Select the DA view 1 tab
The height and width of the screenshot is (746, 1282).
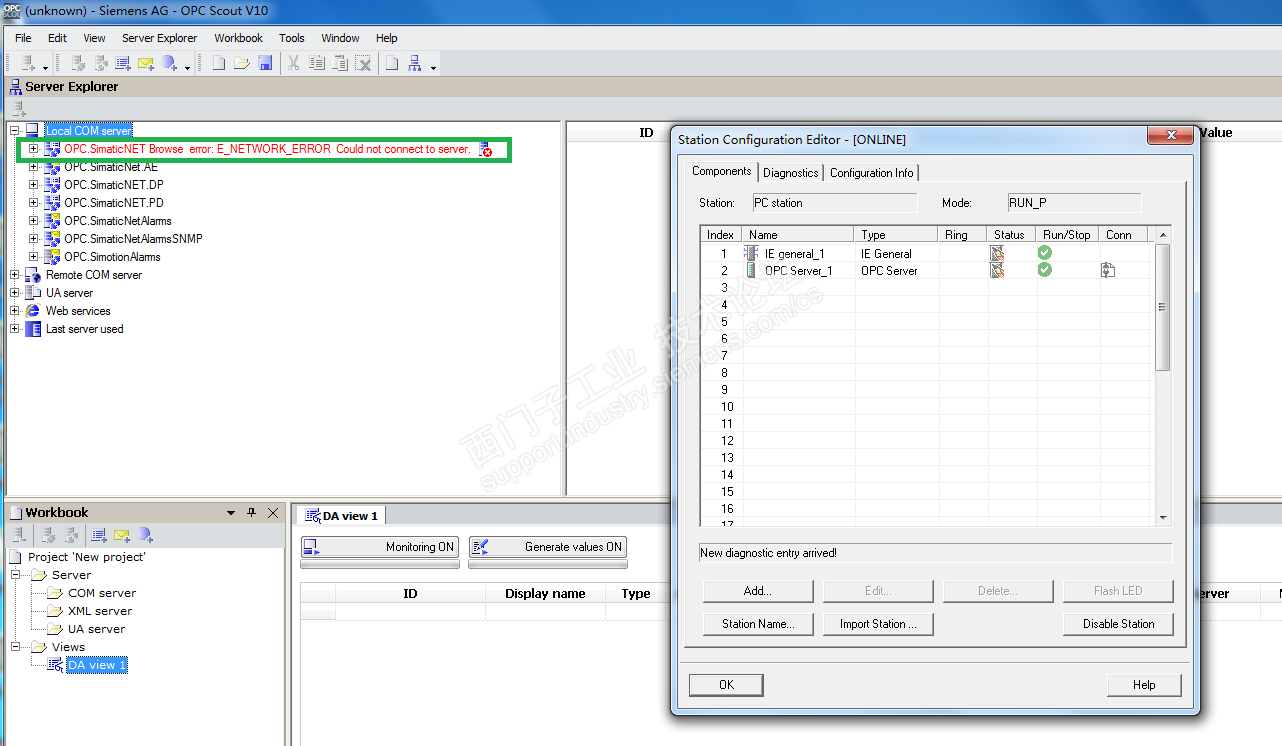(342, 516)
